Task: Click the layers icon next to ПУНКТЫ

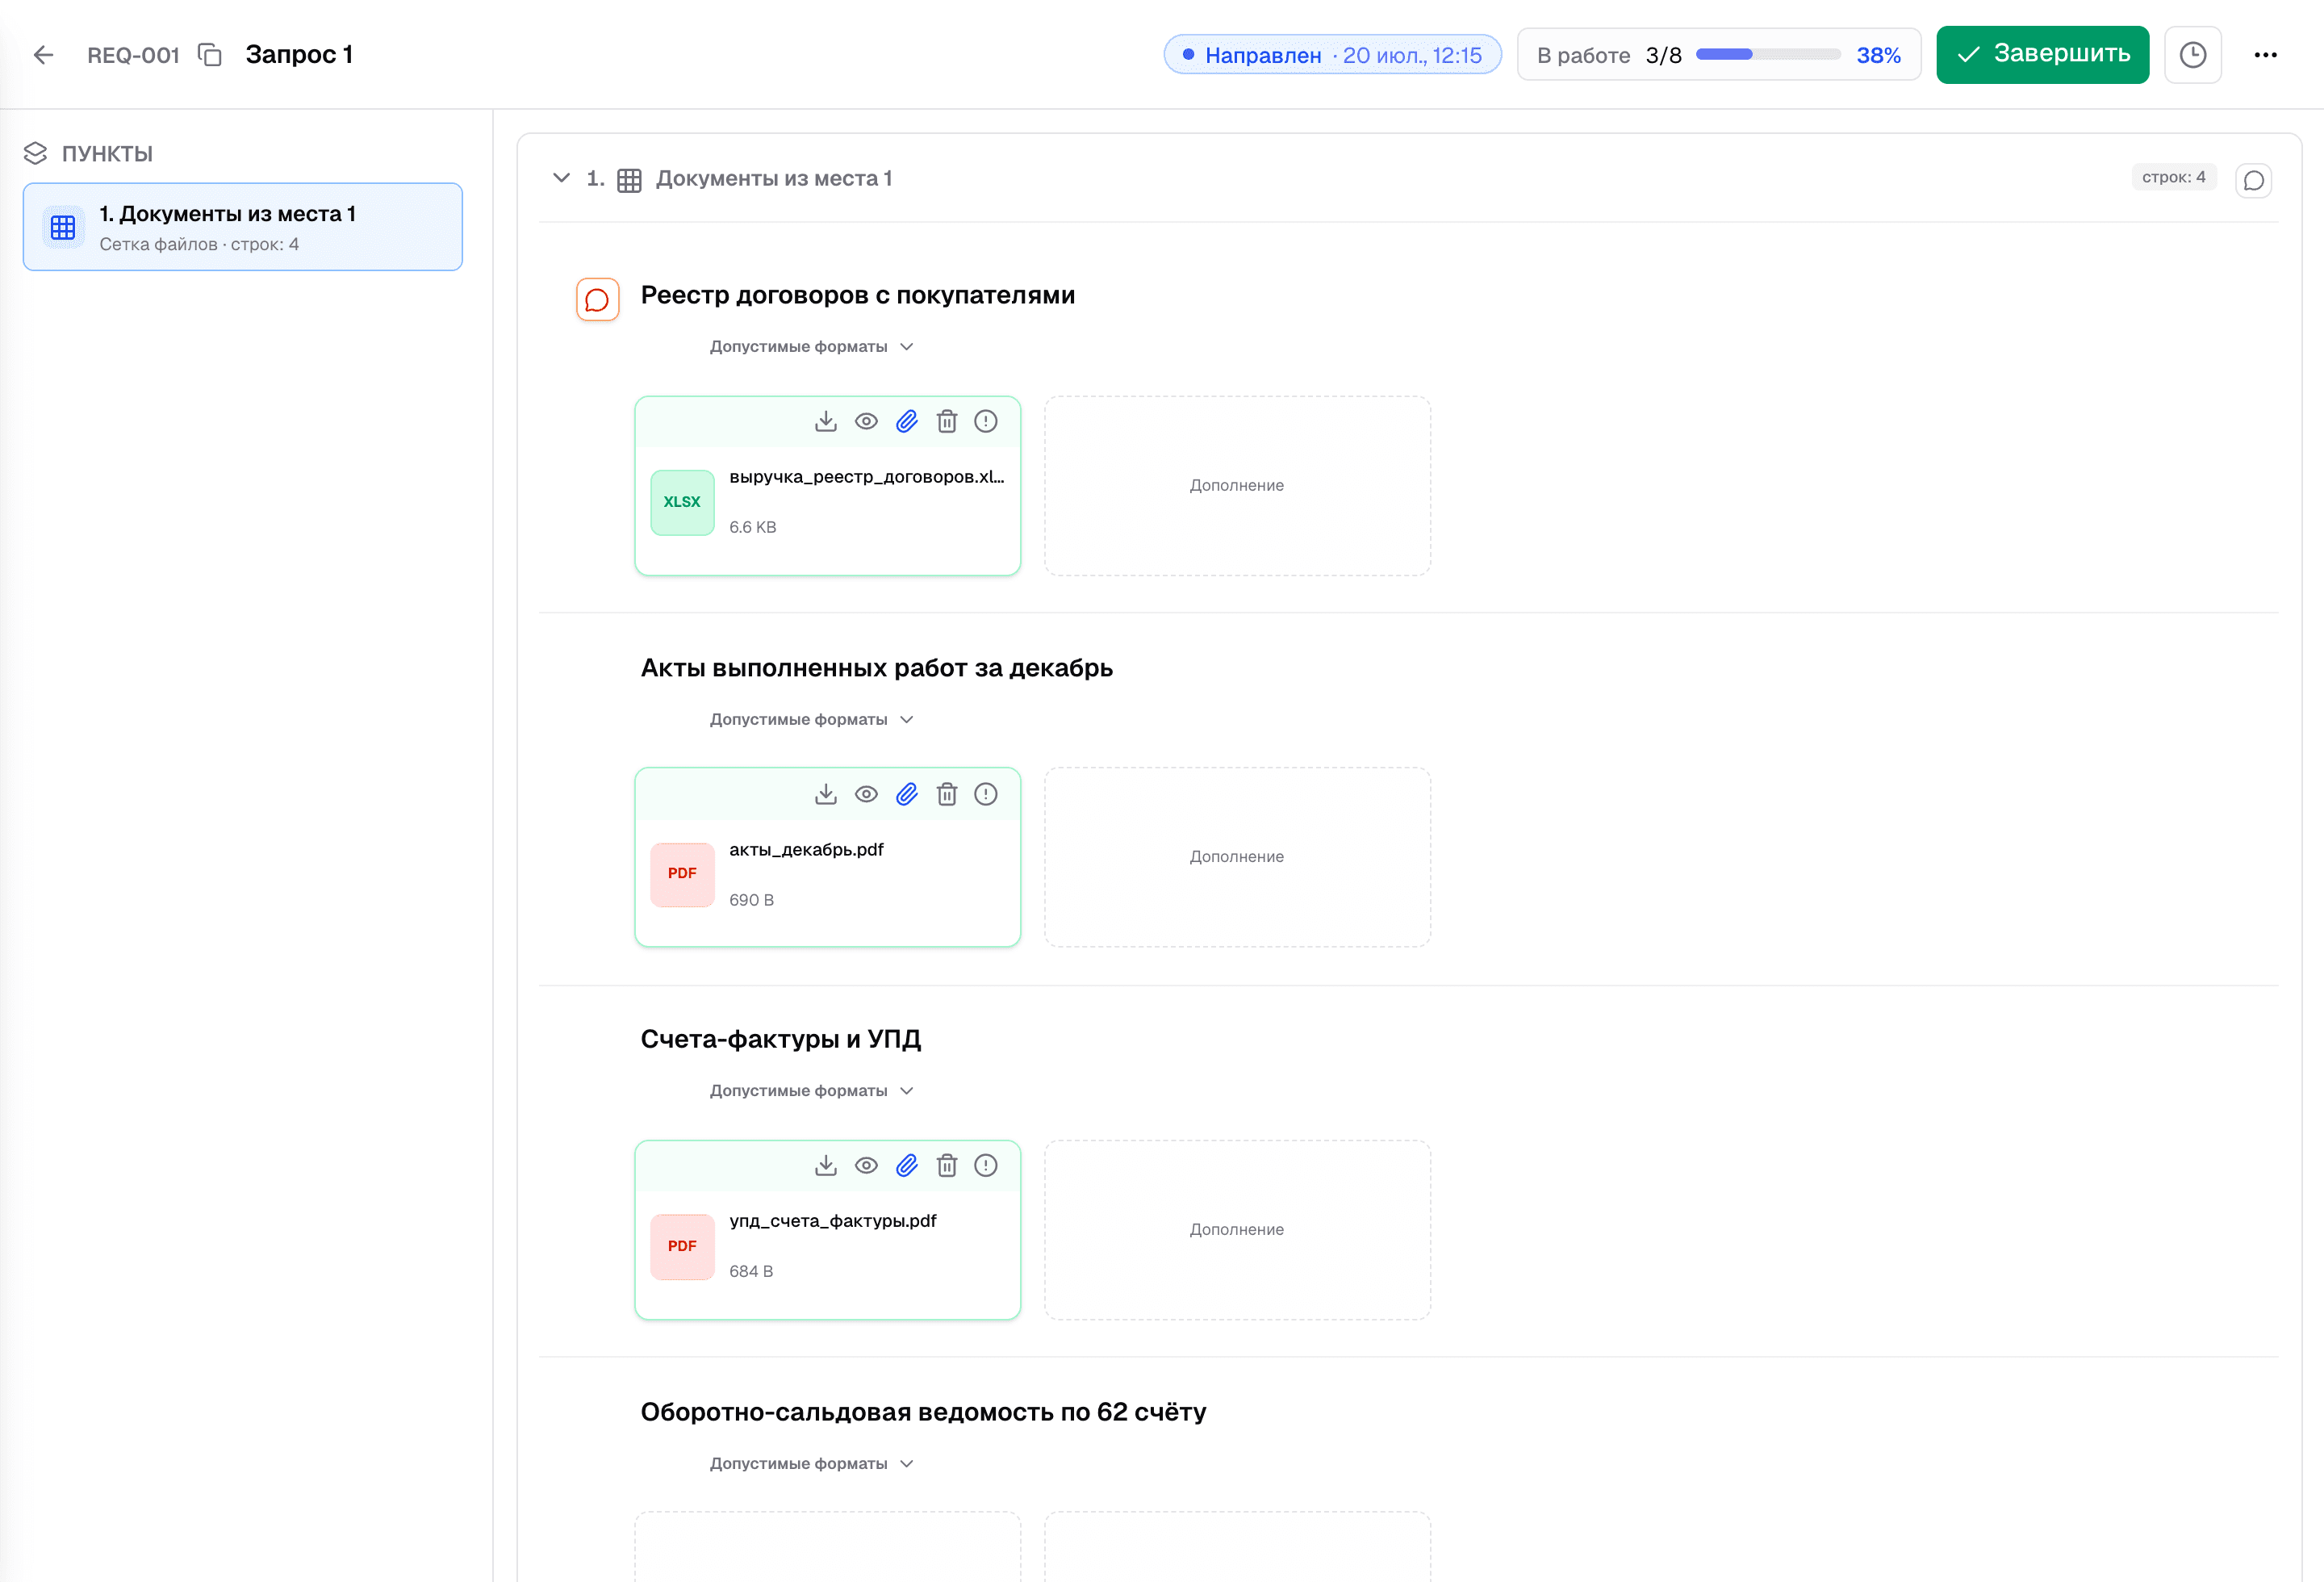Action: 35,153
